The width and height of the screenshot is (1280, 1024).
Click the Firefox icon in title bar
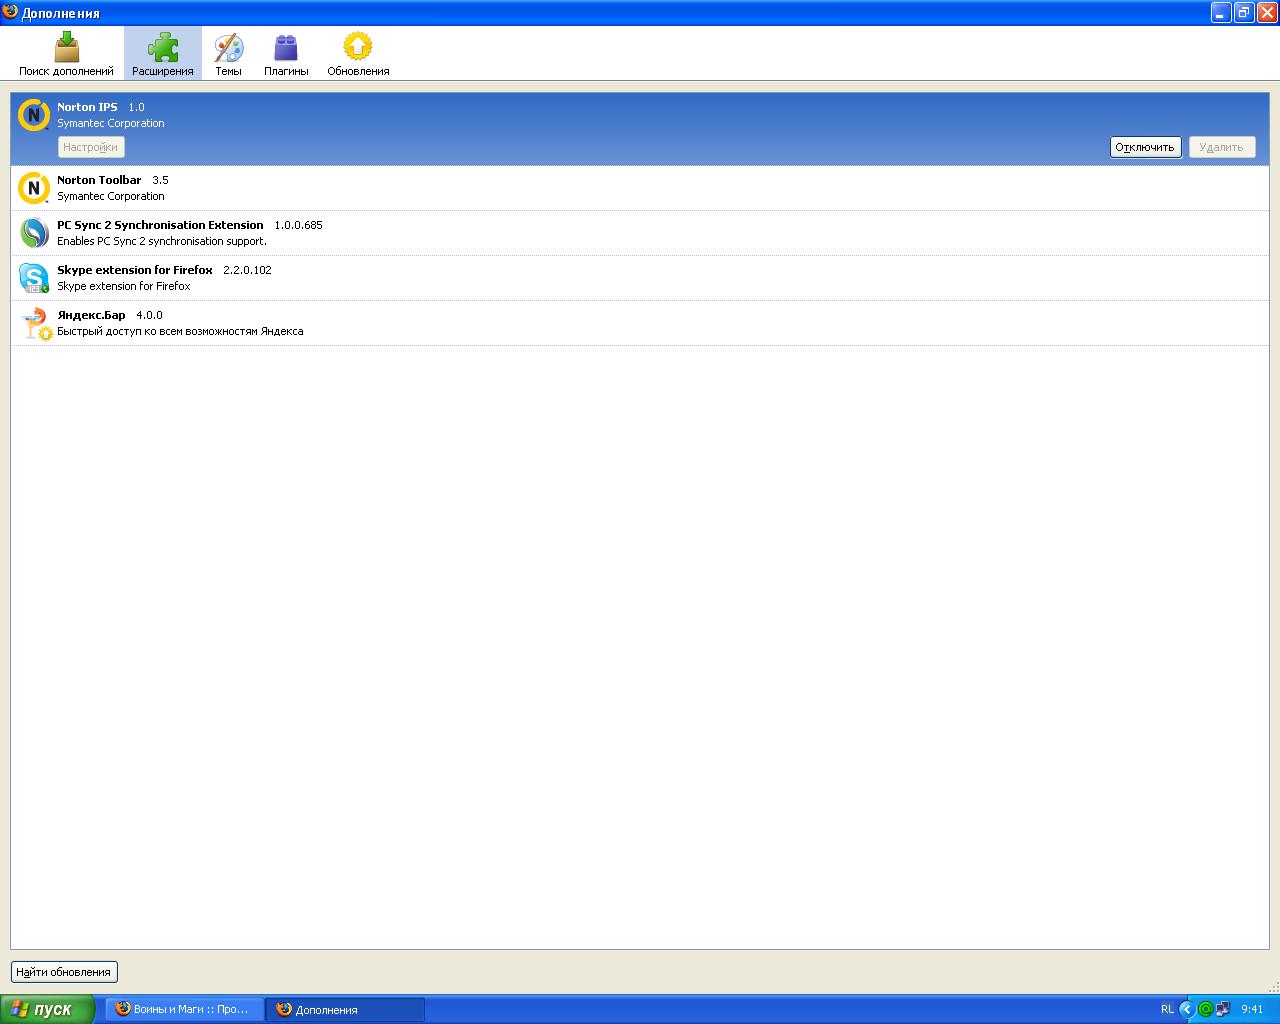click(x=10, y=13)
